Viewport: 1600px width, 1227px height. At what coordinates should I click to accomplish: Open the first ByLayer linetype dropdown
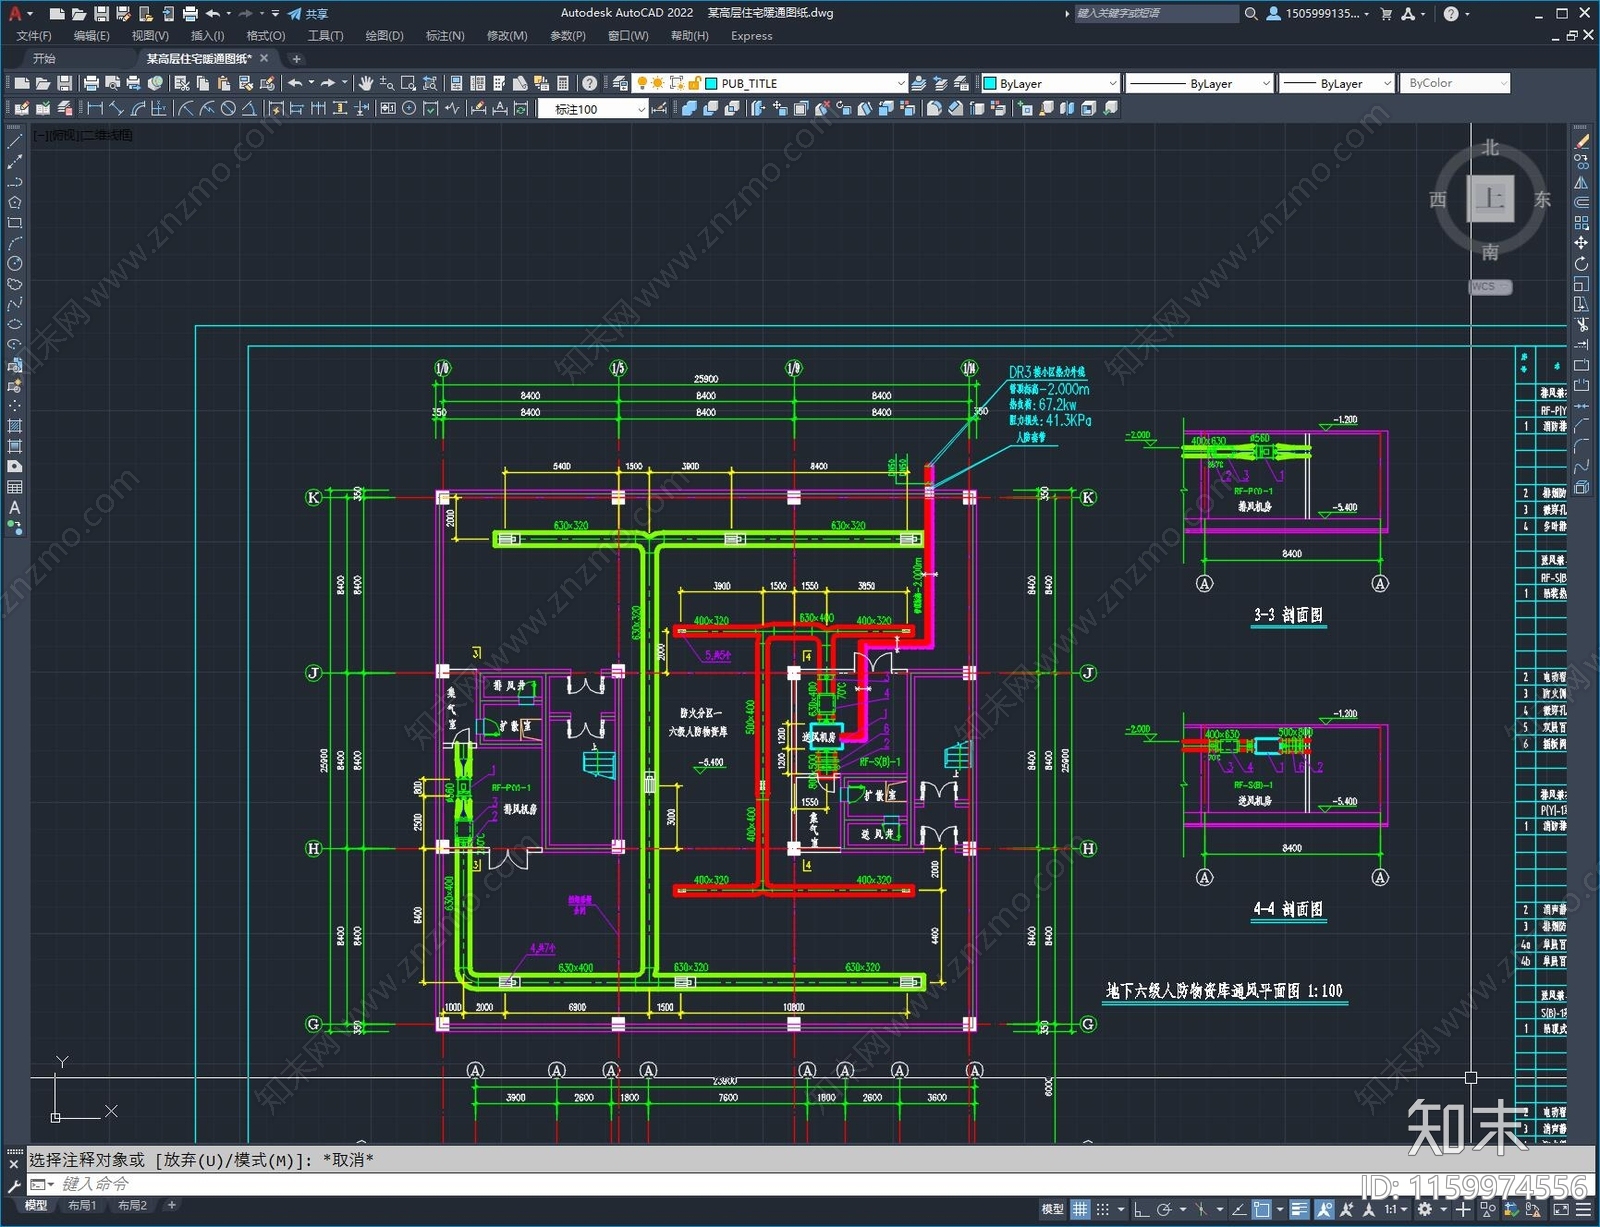(1265, 83)
